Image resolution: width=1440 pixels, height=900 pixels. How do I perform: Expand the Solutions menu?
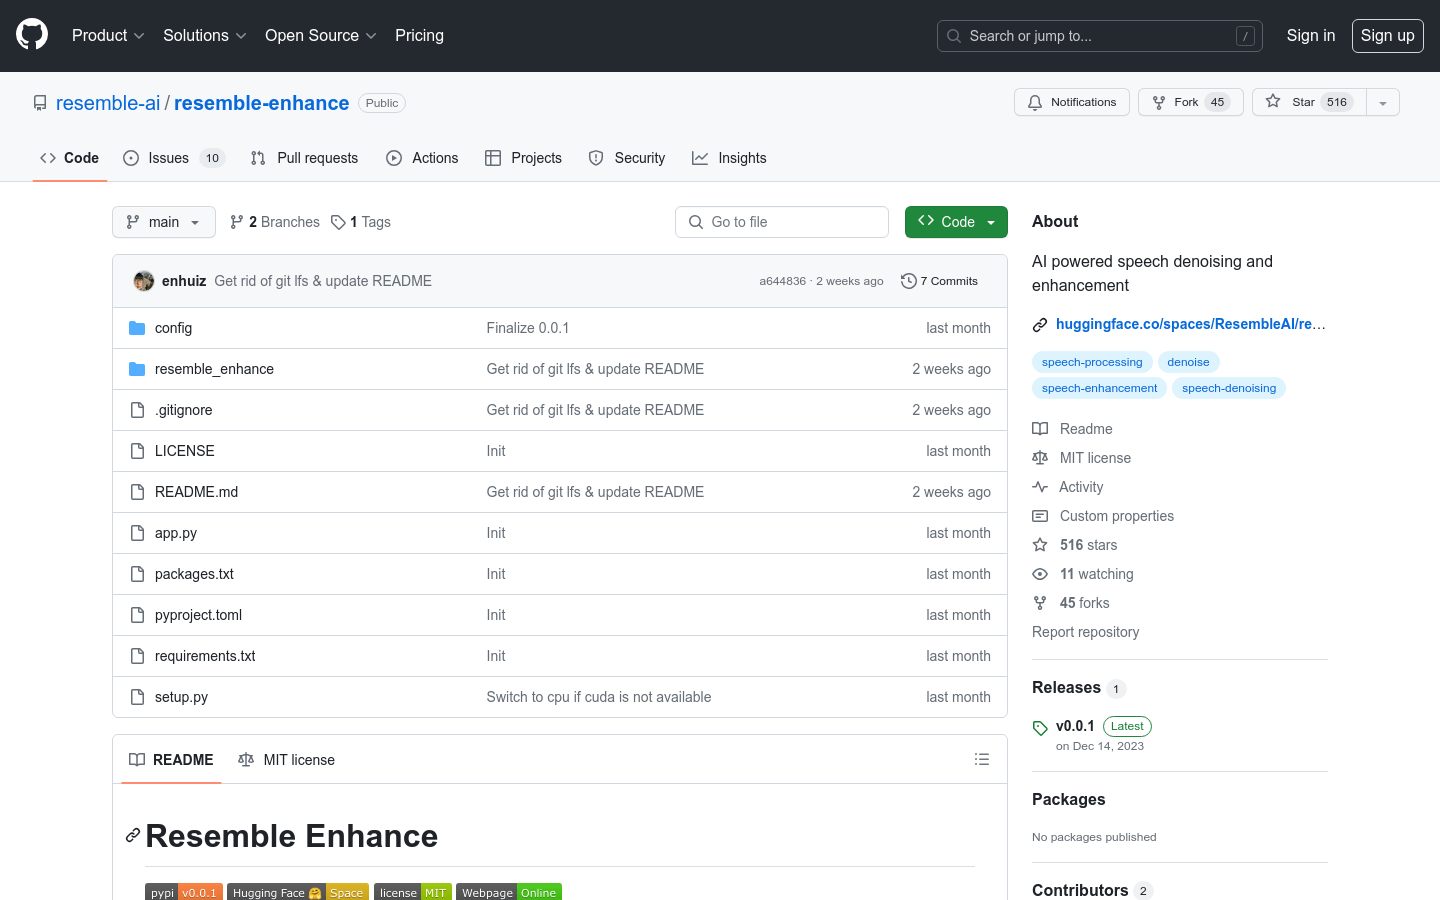[x=205, y=35]
